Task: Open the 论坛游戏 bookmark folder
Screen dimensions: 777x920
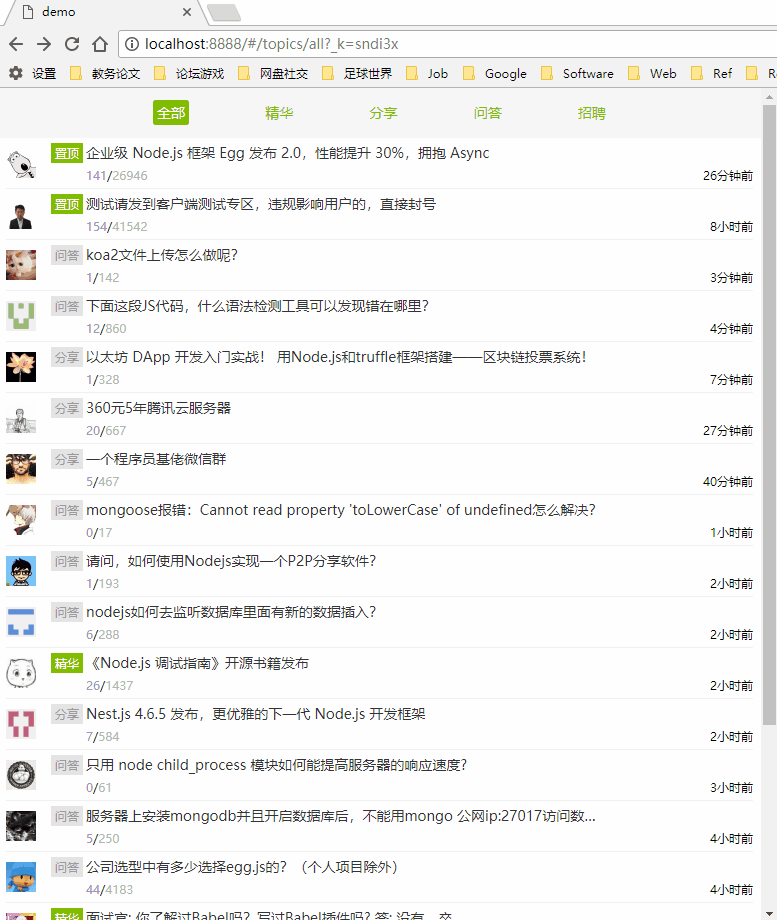Action: click(x=189, y=73)
